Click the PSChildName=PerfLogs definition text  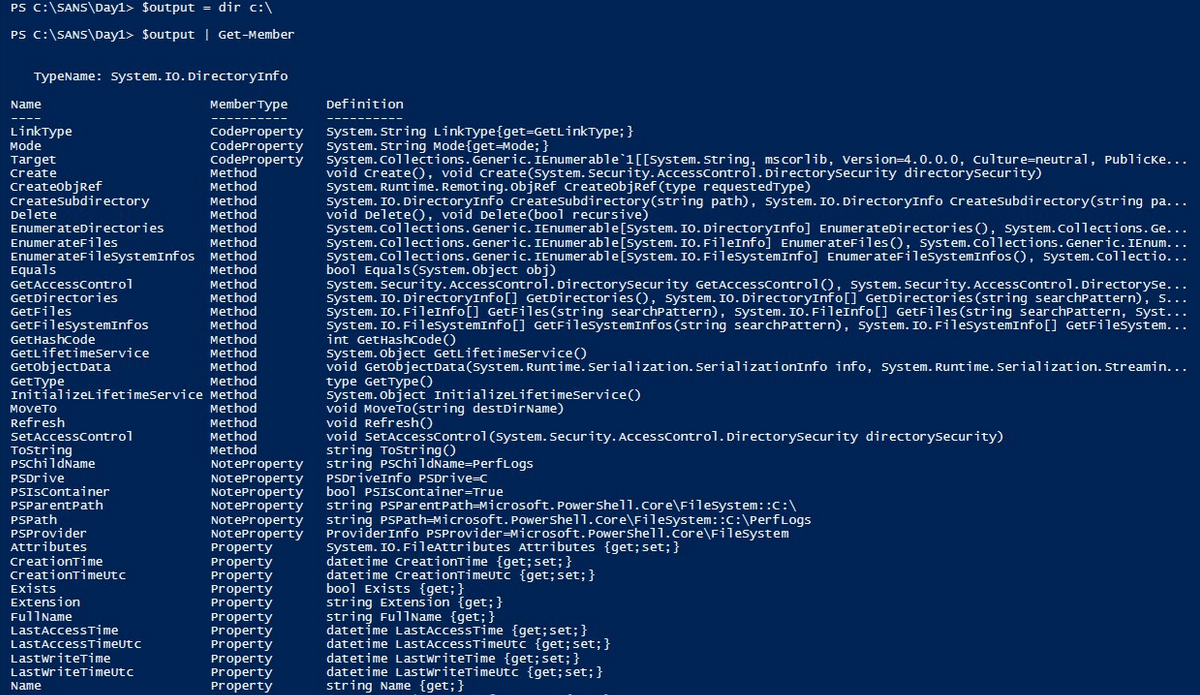[x=430, y=464]
